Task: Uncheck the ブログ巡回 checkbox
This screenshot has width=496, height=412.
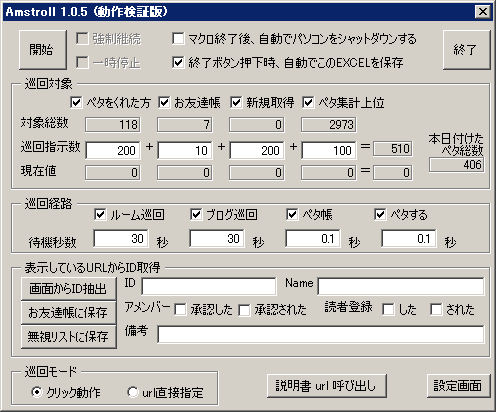Action: tap(196, 214)
